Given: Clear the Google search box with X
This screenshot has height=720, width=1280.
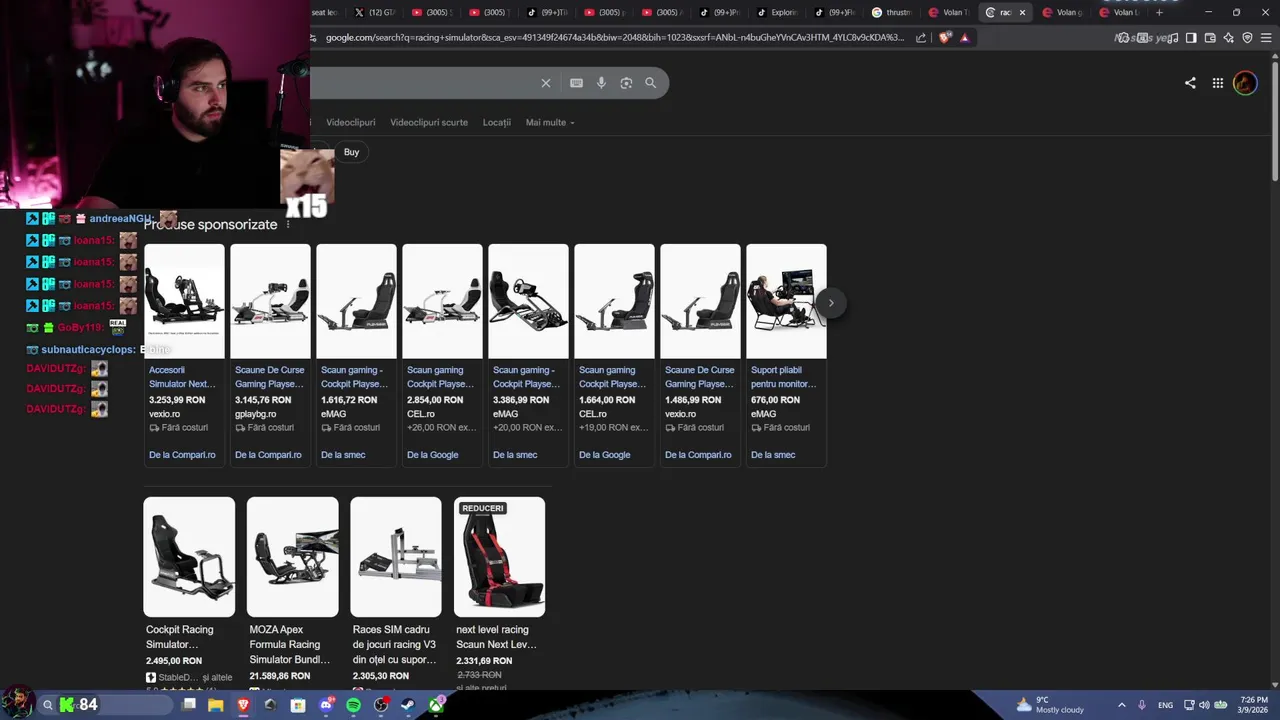Looking at the screenshot, I should [x=545, y=83].
